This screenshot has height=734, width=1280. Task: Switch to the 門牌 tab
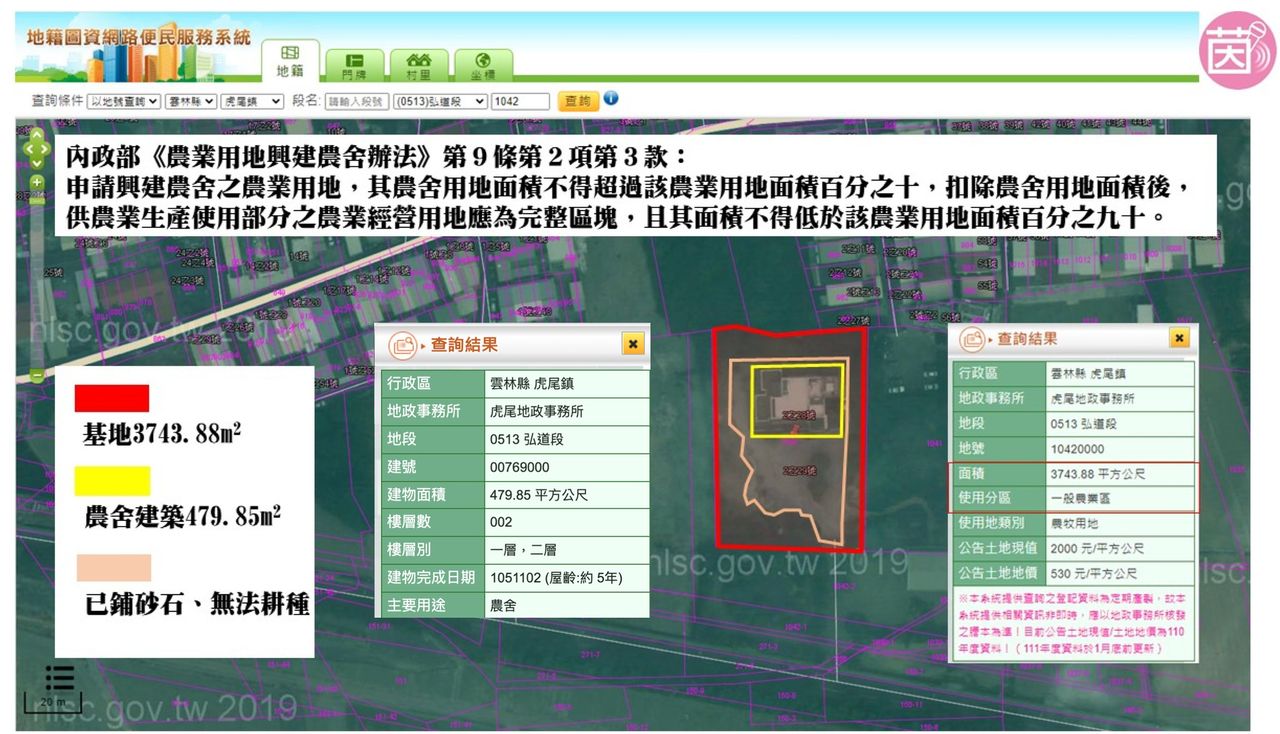click(354, 65)
